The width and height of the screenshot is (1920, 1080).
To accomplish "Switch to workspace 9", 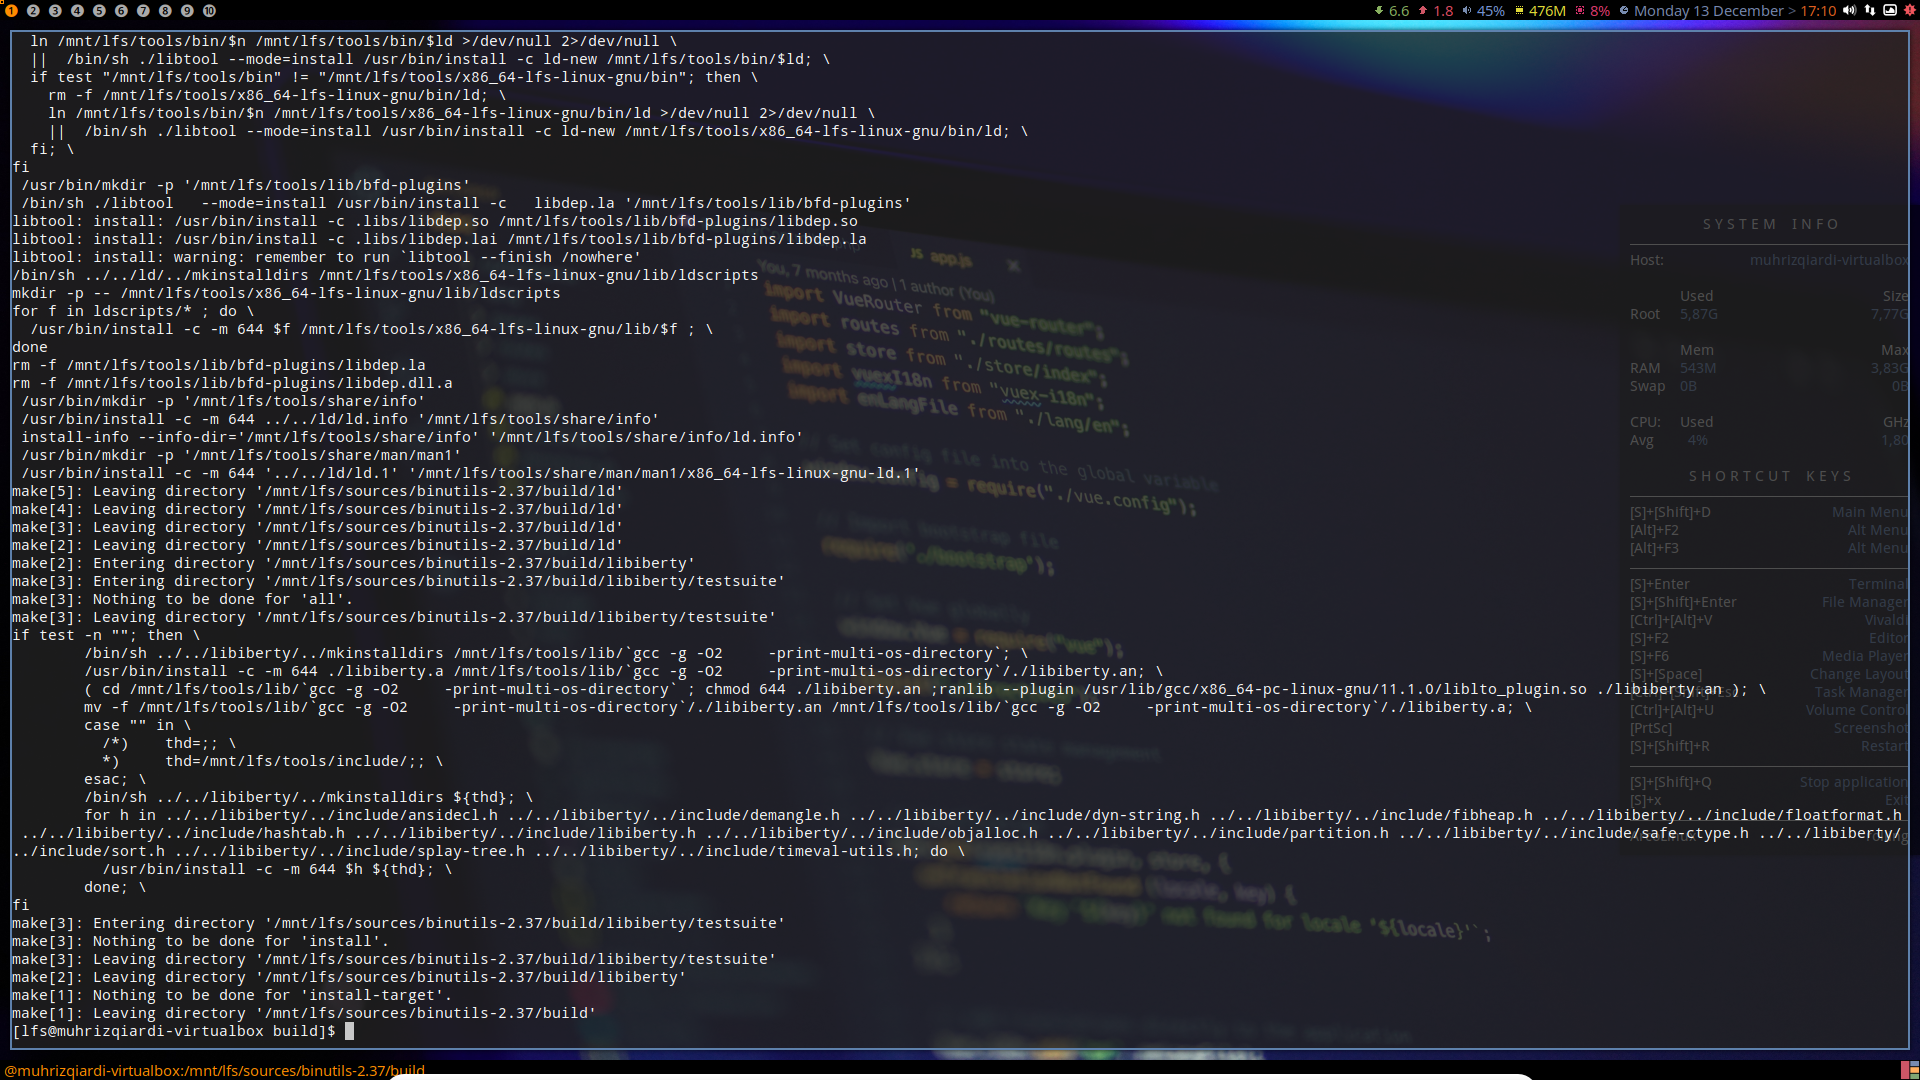I will [187, 11].
